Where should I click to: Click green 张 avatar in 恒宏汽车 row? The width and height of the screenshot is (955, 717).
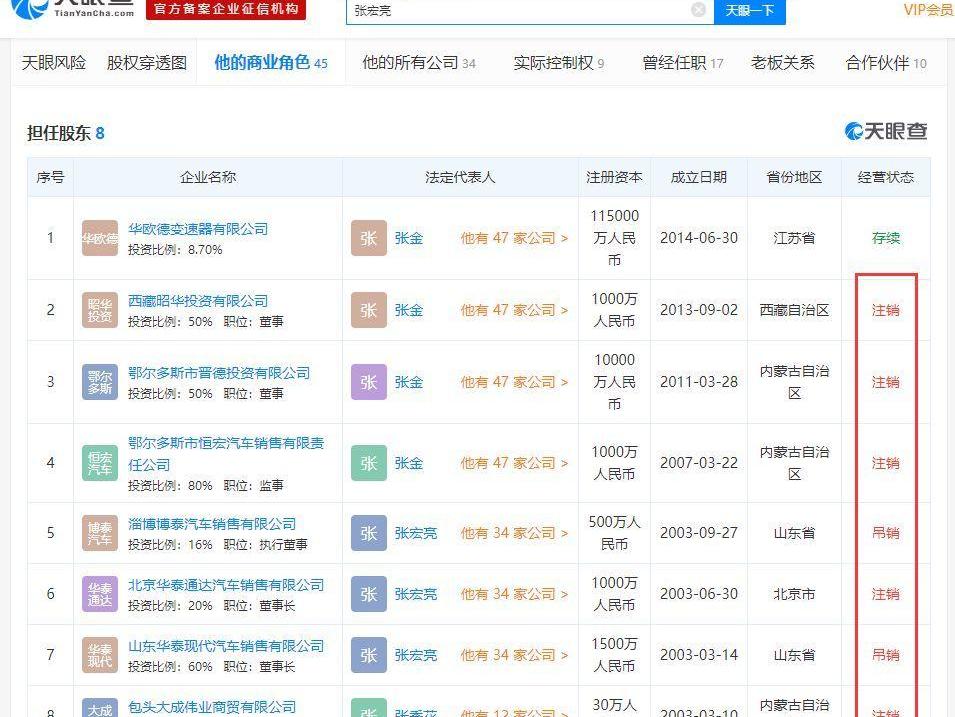pyautogui.click(x=368, y=463)
